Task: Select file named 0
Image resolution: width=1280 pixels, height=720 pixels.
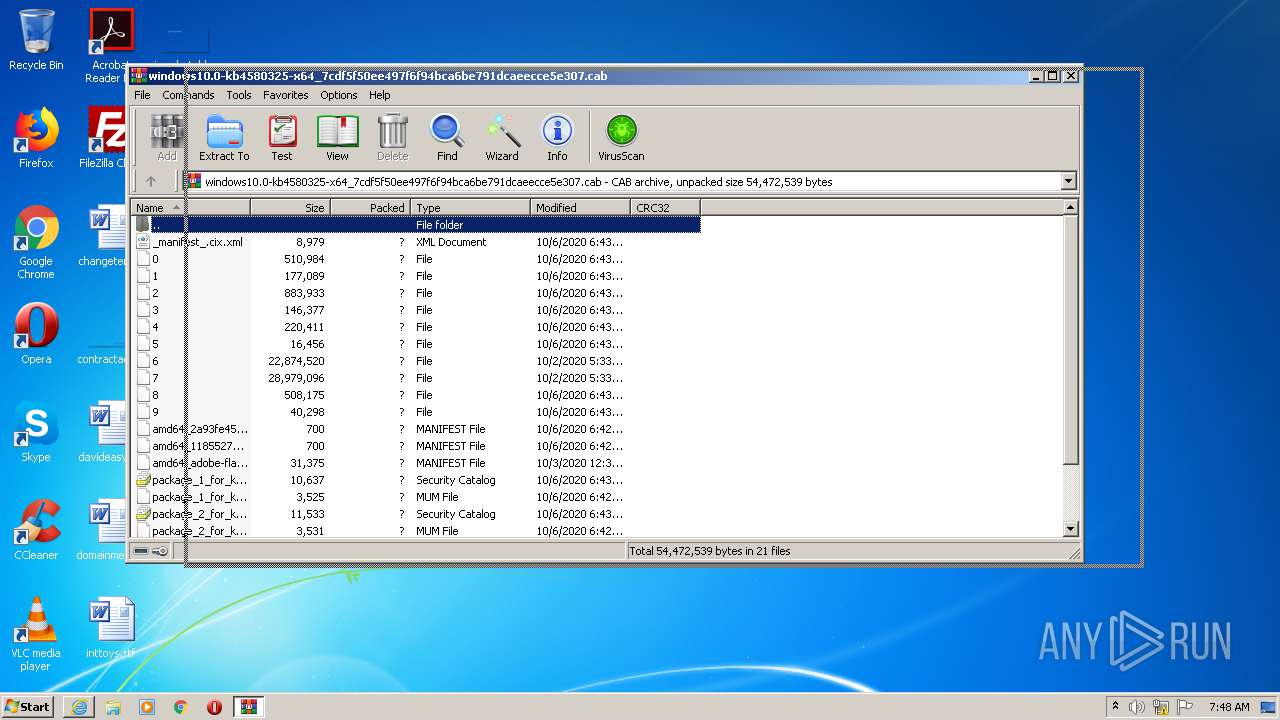Action: pyautogui.click(x=416, y=259)
